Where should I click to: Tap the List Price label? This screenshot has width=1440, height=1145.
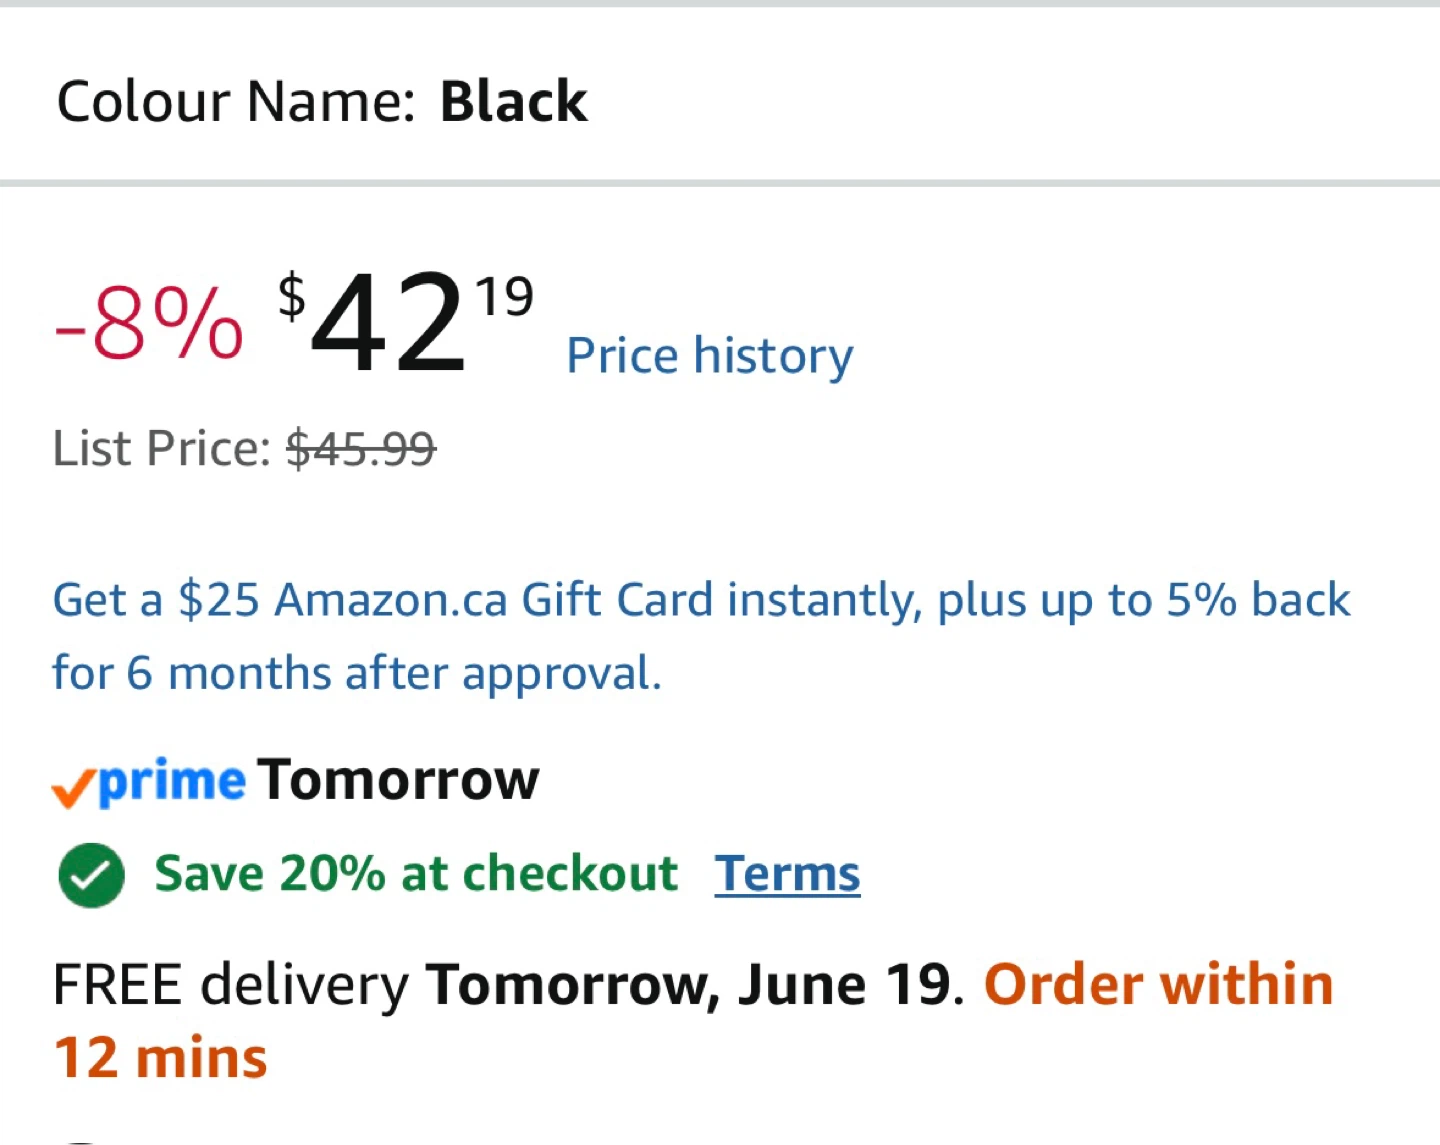162,448
